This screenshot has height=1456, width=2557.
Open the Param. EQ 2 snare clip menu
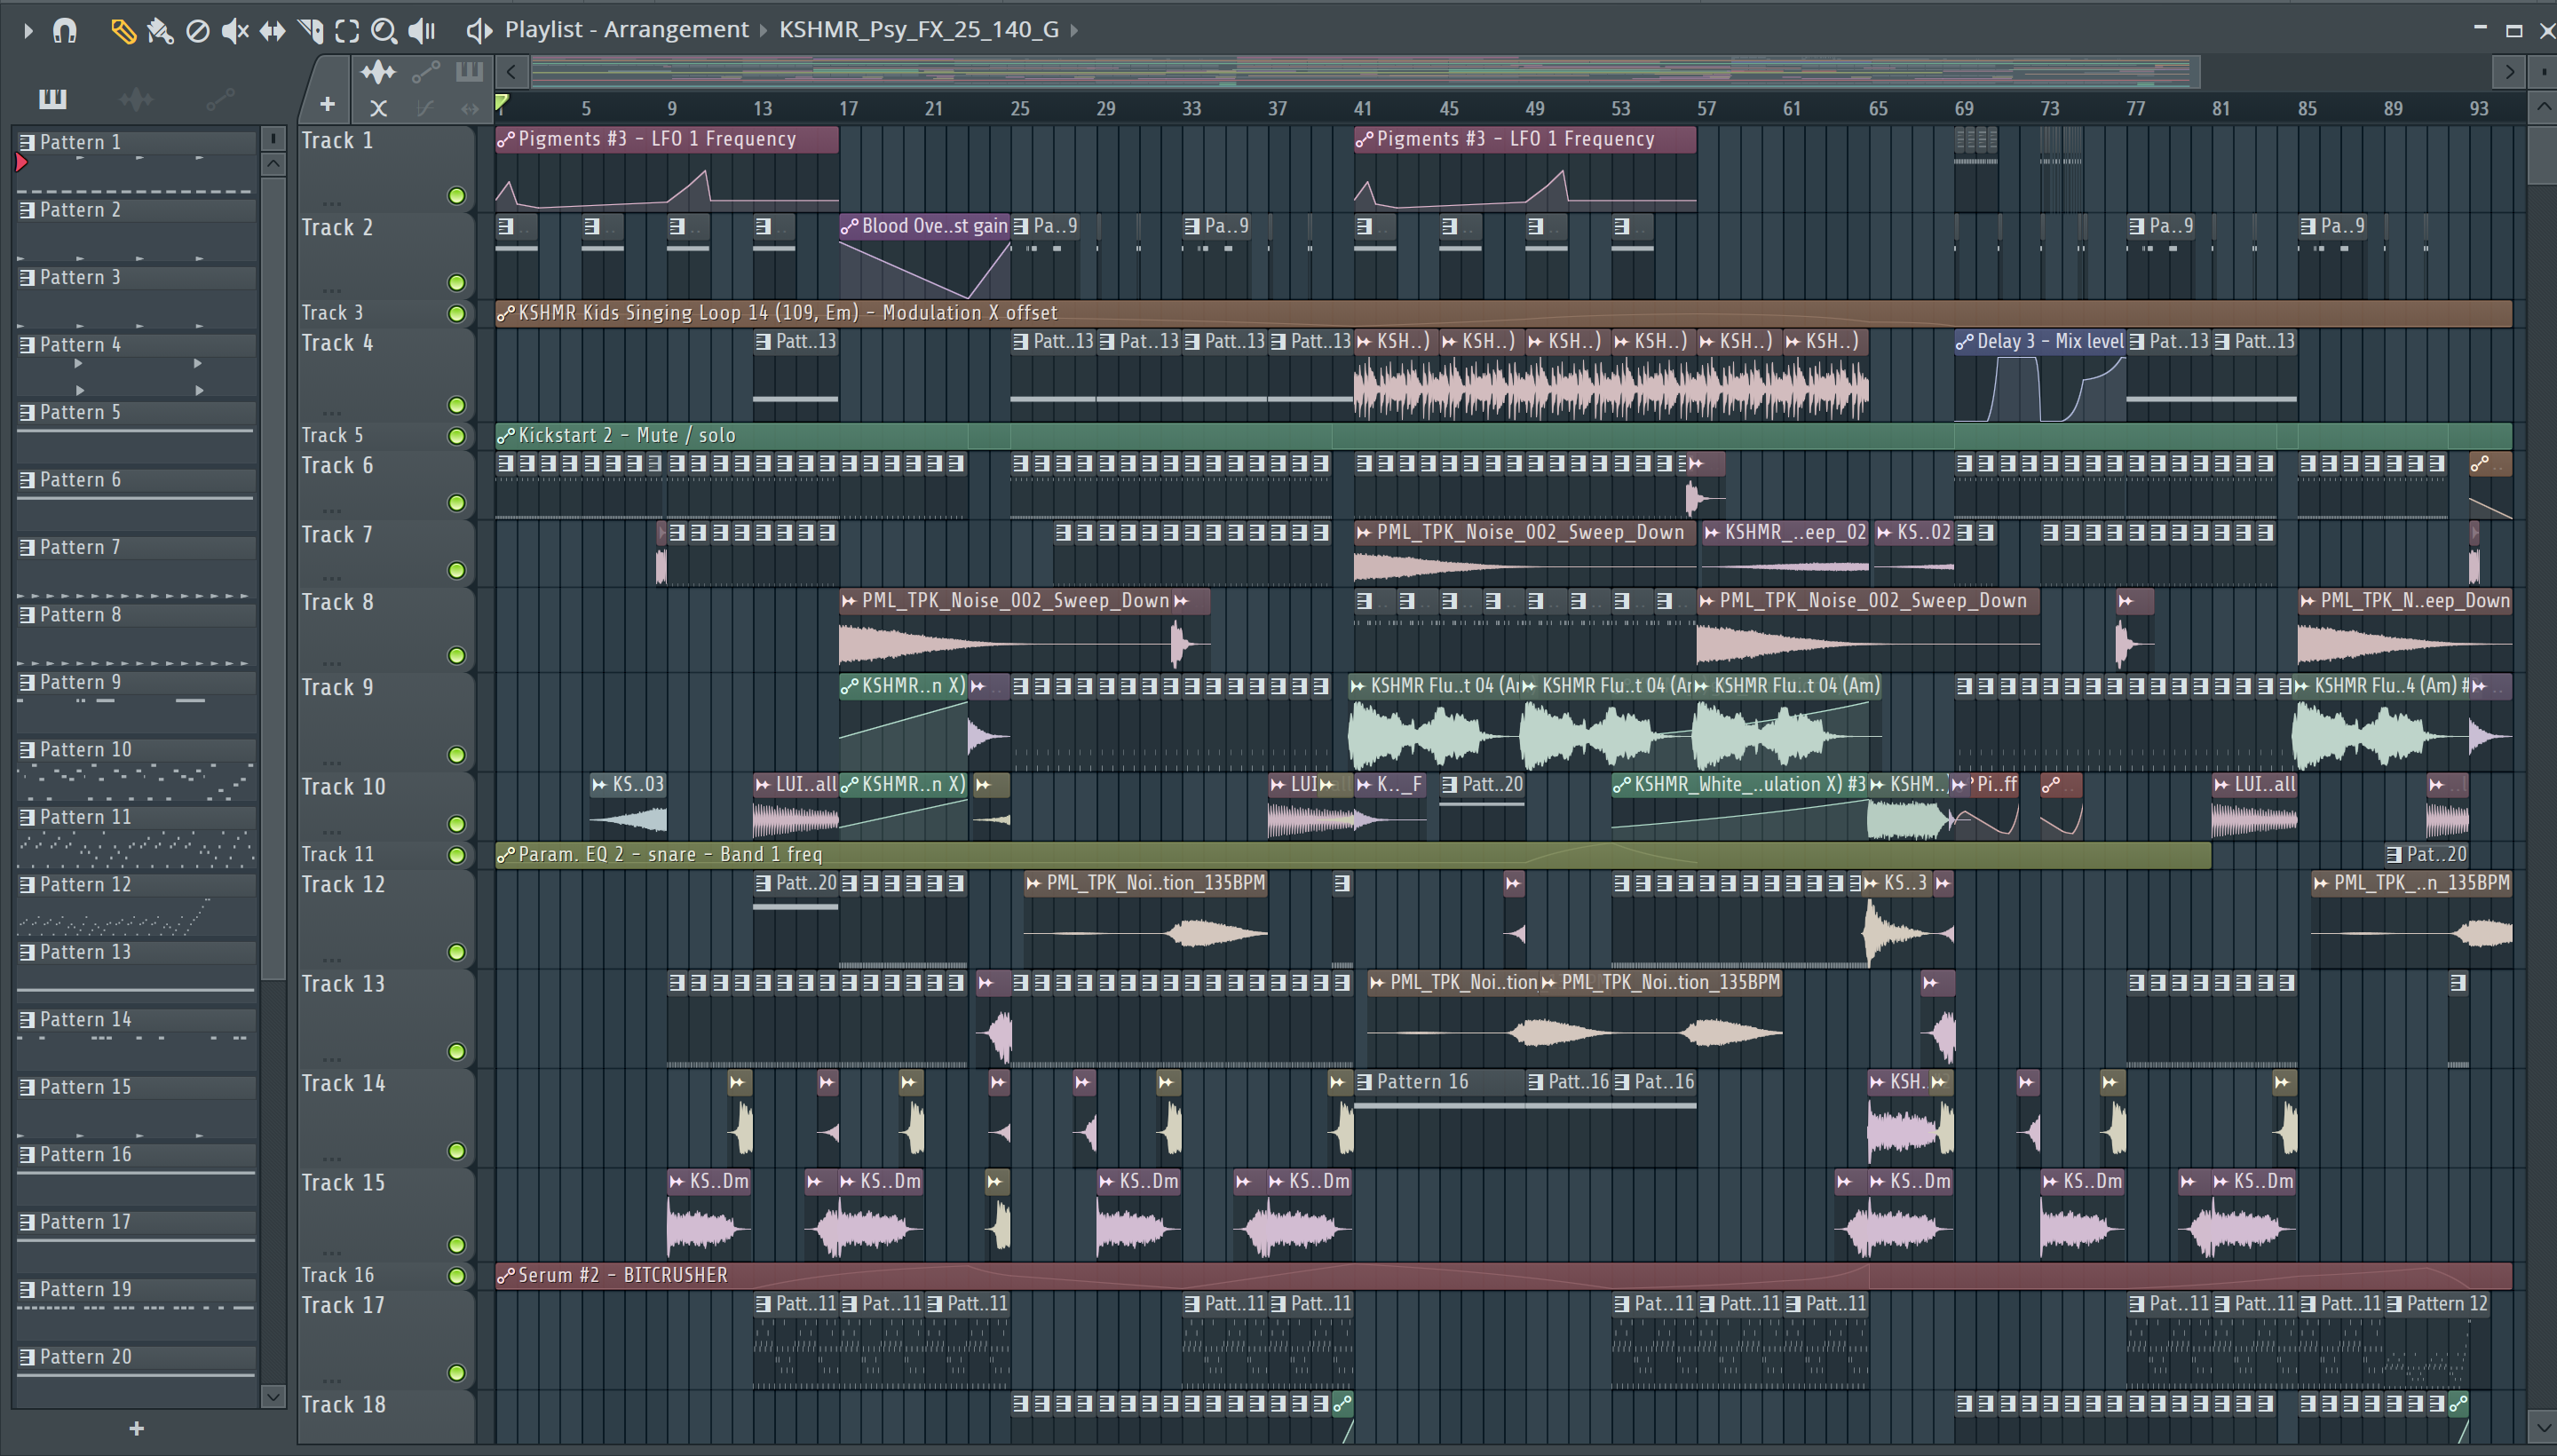point(506,855)
